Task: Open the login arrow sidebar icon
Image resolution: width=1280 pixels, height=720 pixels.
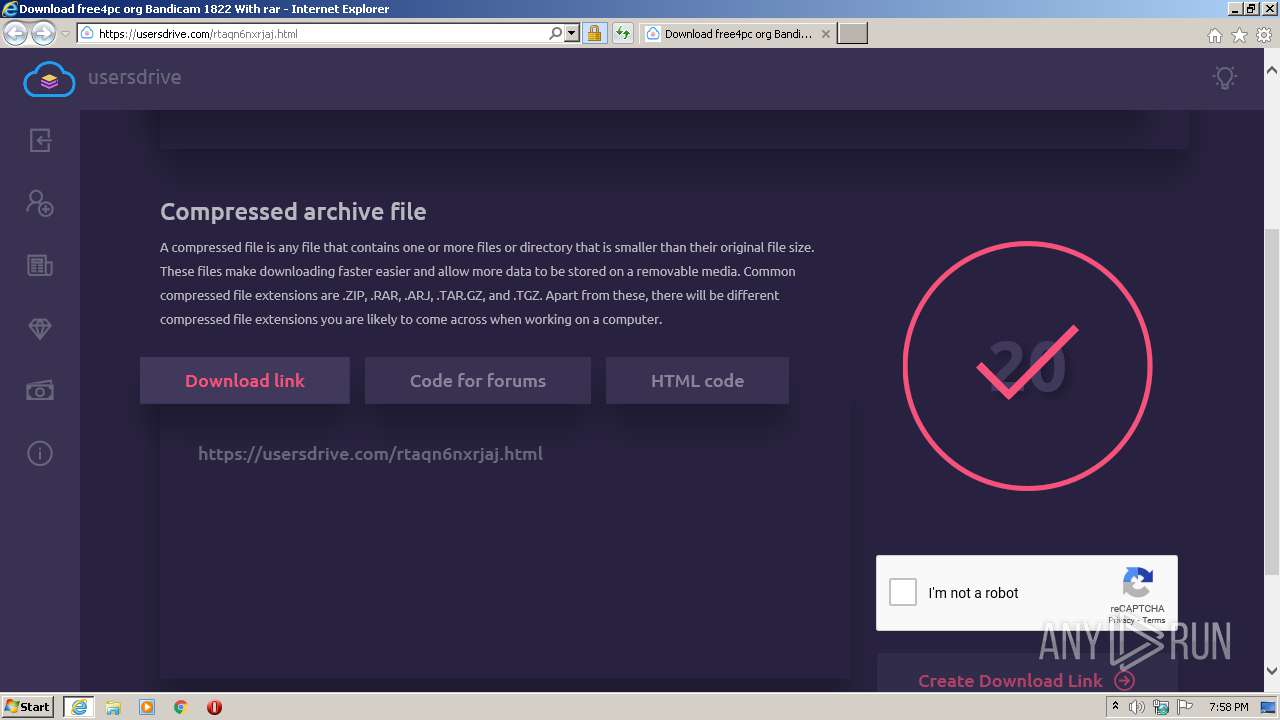Action: (x=40, y=140)
